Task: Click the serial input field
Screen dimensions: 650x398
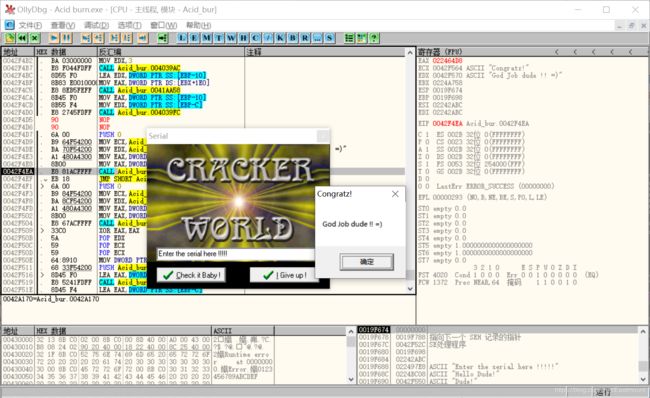Action: coord(235,254)
